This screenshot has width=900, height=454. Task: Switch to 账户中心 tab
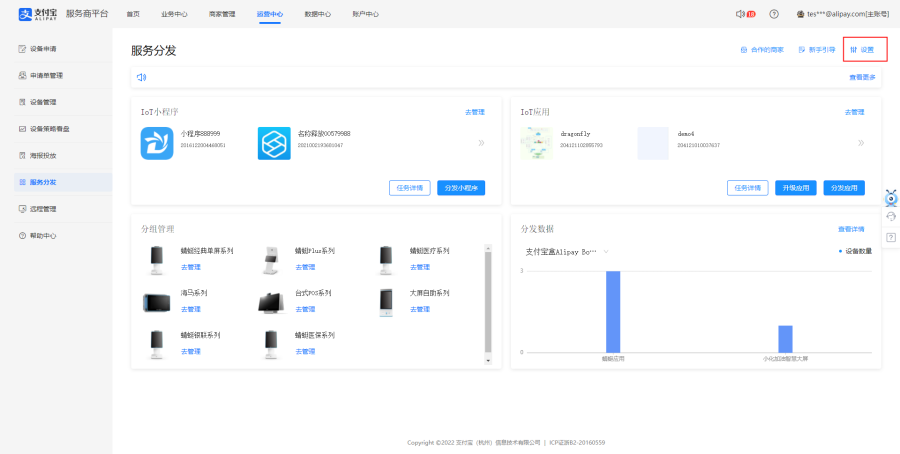[x=366, y=14]
